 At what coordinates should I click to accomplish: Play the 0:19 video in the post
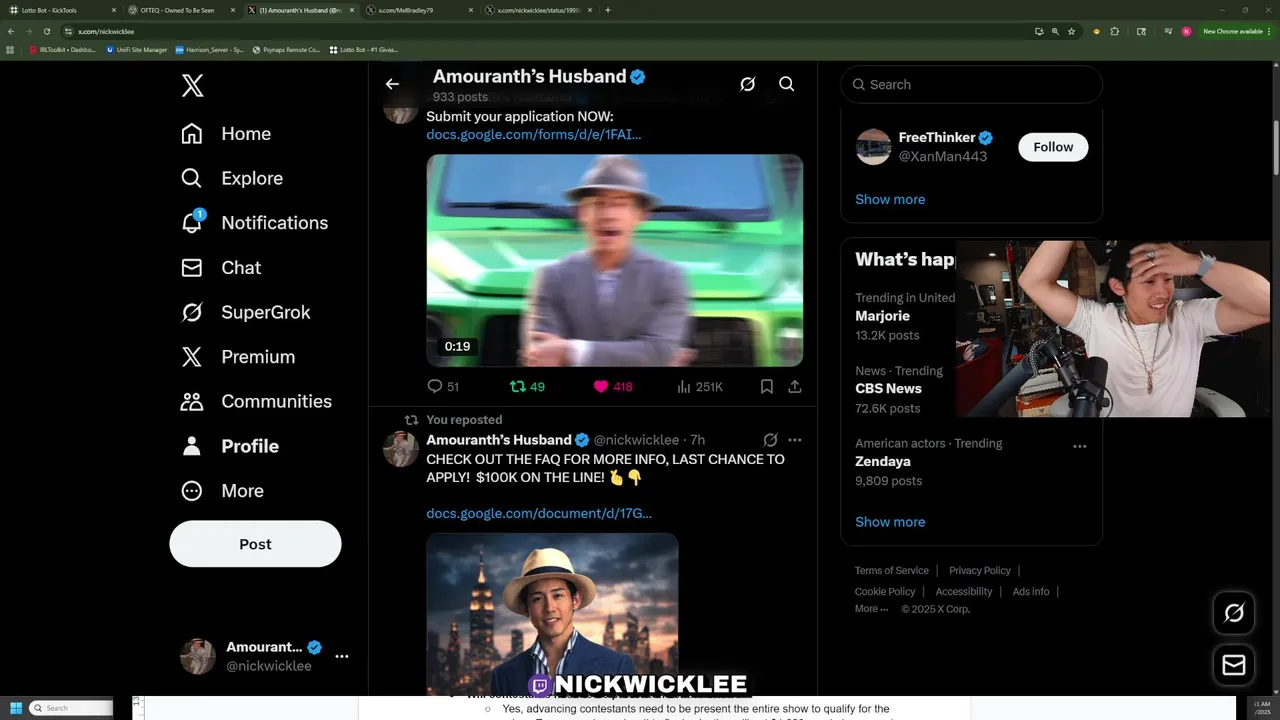(615, 260)
